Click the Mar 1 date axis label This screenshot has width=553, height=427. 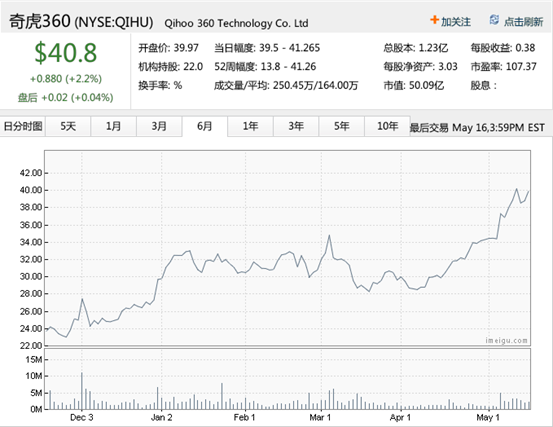pyautogui.click(x=320, y=417)
